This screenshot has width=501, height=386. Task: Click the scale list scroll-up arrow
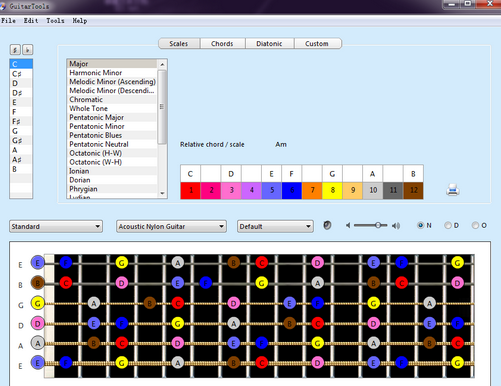[x=162, y=64]
